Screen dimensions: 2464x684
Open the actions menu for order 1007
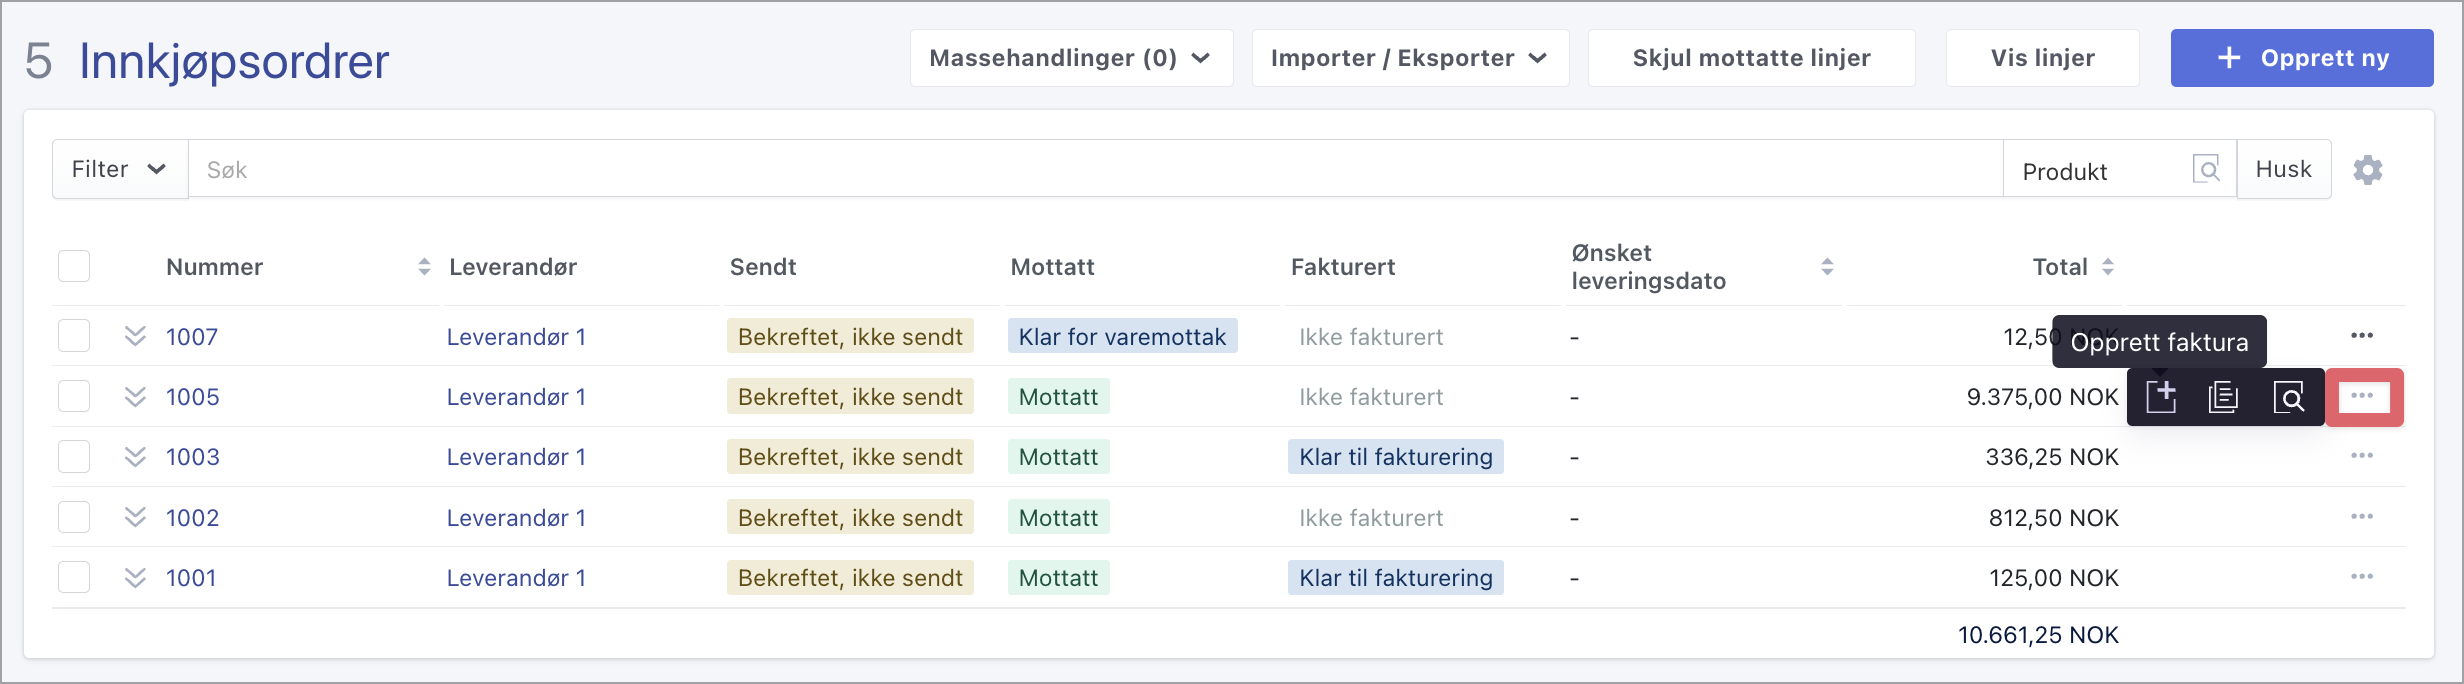coord(2362,336)
